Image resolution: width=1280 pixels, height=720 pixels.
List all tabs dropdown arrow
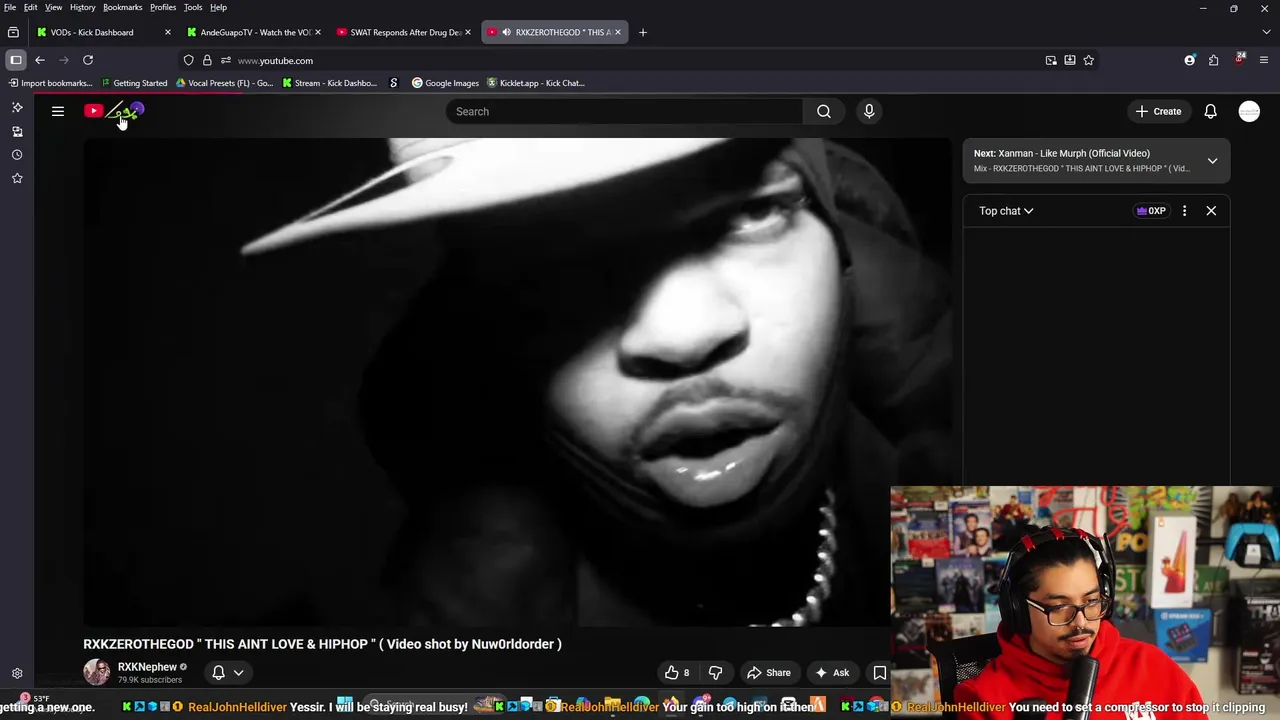(1267, 32)
